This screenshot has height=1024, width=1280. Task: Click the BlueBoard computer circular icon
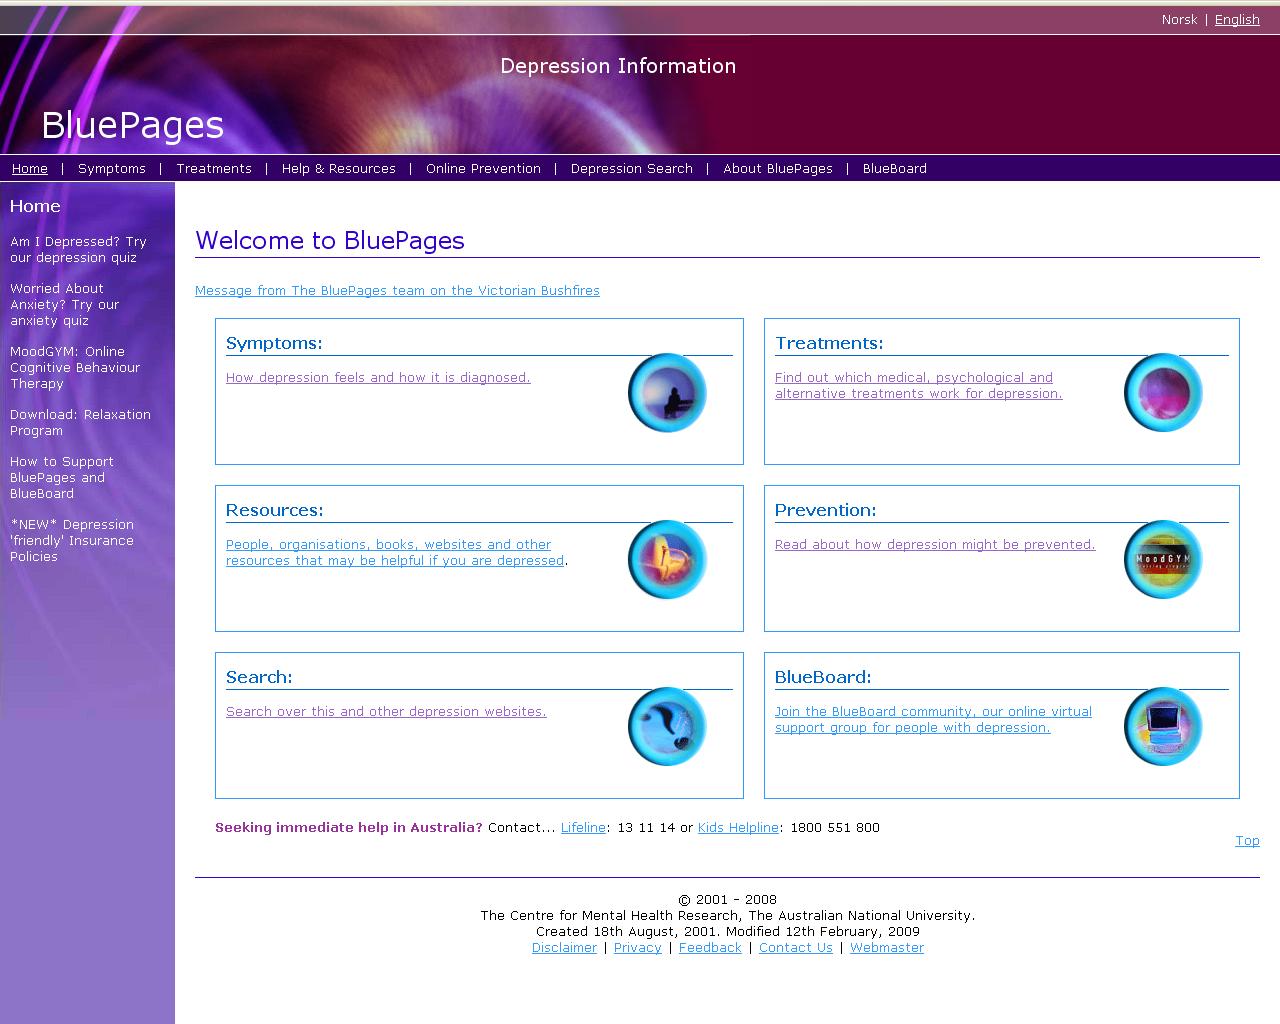coord(1163,727)
